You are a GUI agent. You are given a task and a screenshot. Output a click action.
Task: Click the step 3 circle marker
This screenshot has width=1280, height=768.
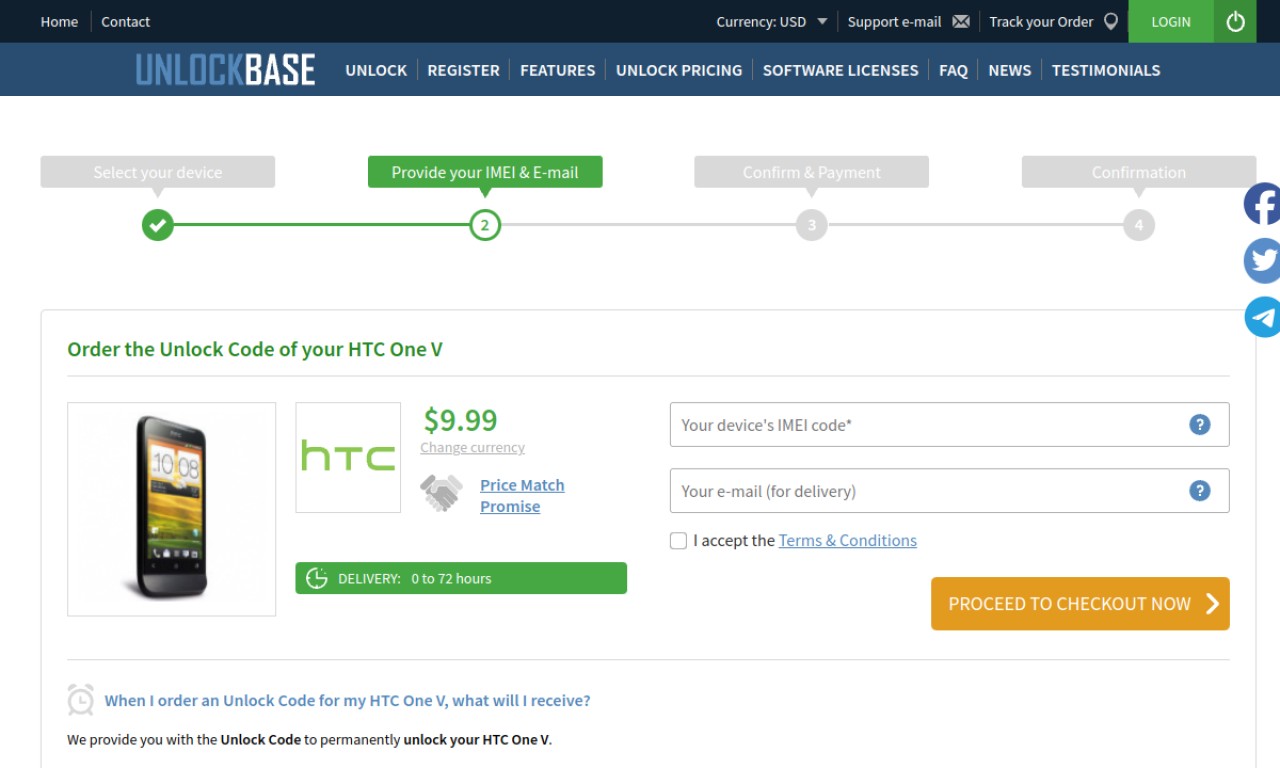coord(812,225)
